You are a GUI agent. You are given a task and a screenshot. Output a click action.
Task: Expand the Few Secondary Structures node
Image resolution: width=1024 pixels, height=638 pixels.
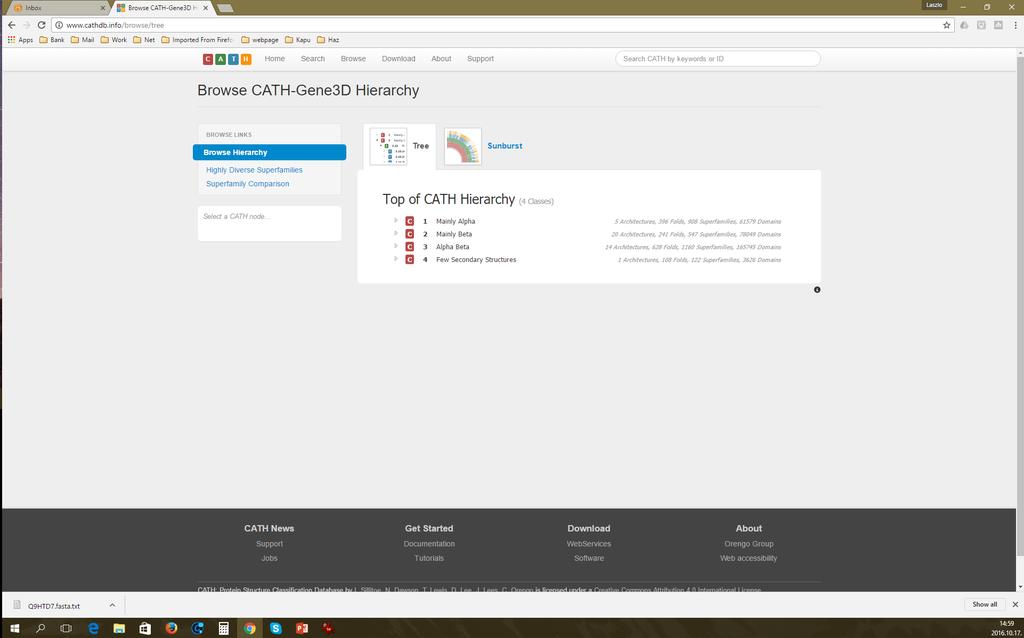click(x=396, y=259)
